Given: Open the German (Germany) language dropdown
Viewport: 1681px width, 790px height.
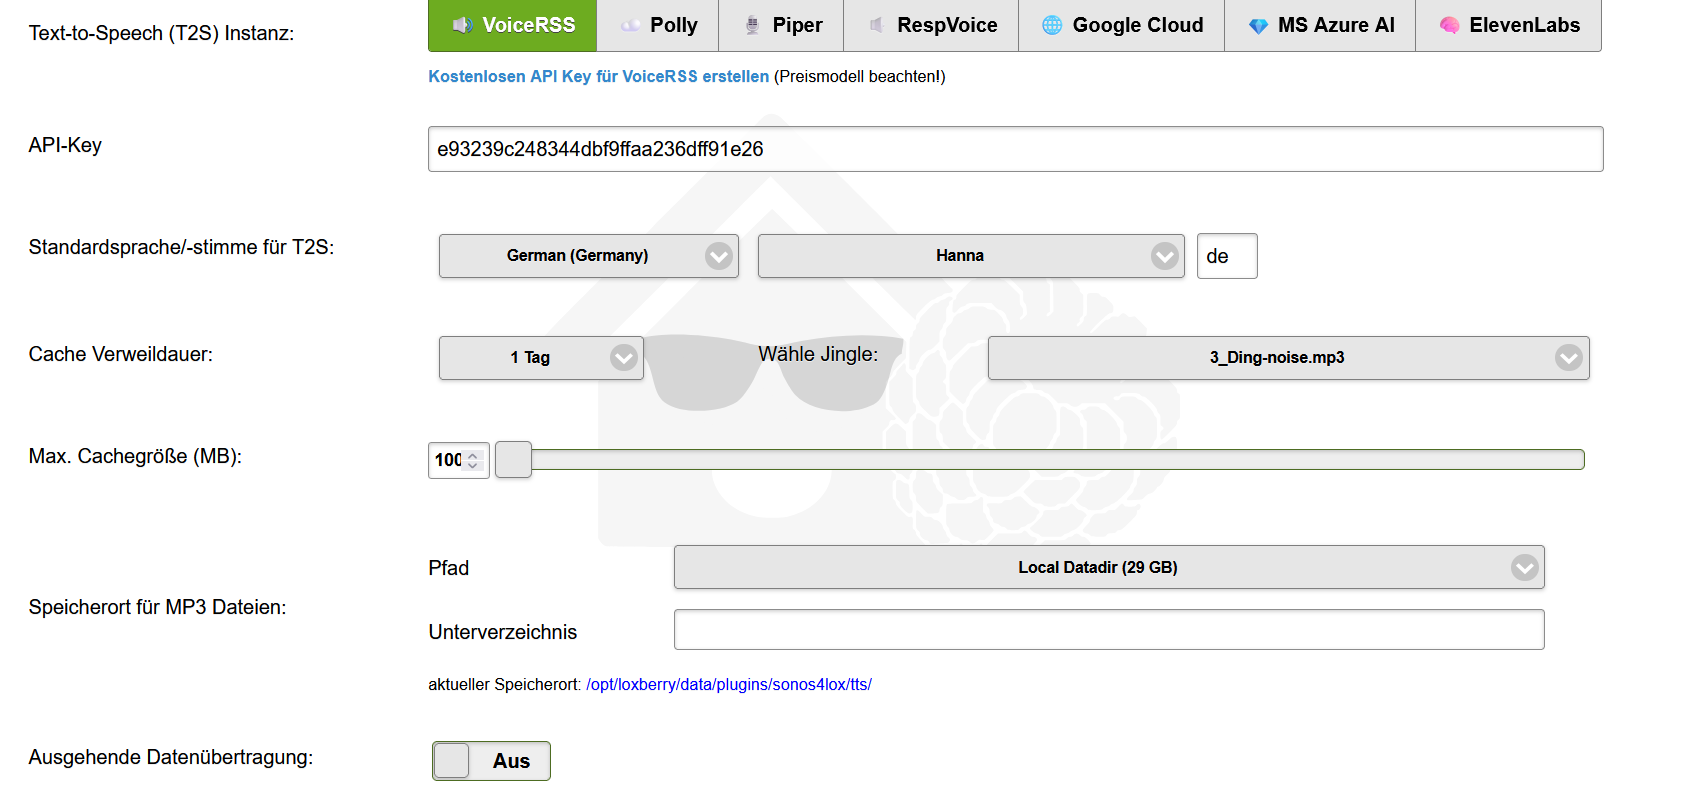Looking at the screenshot, I should 589,256.
